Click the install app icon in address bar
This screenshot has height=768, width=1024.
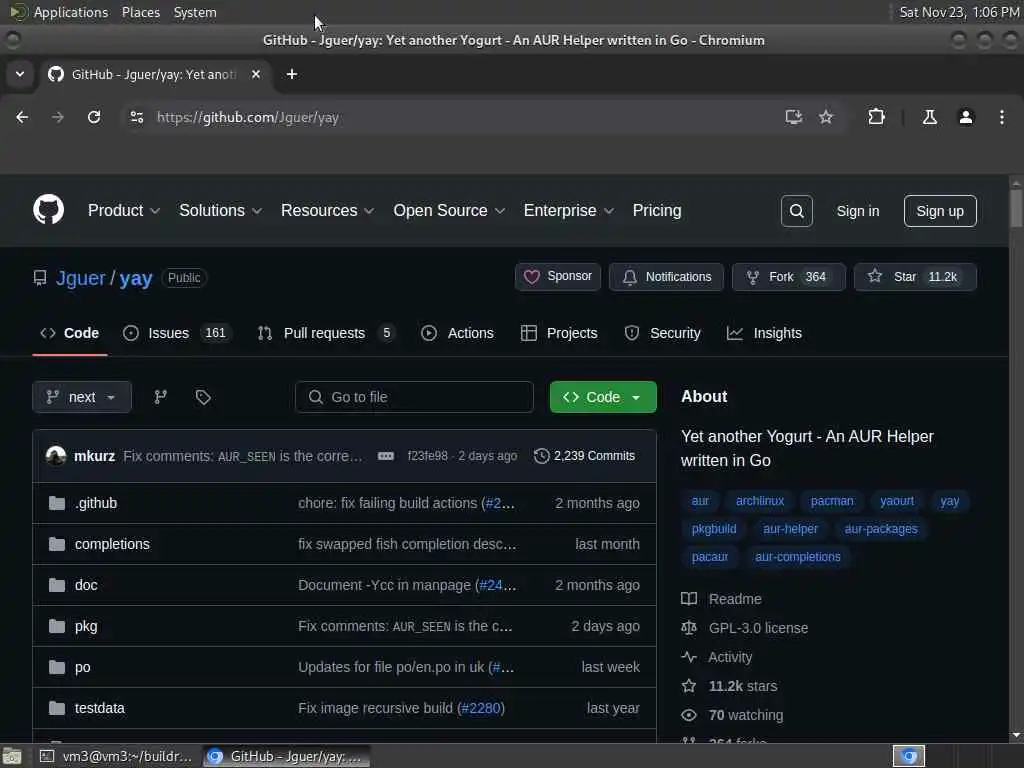tap(793, 117)
